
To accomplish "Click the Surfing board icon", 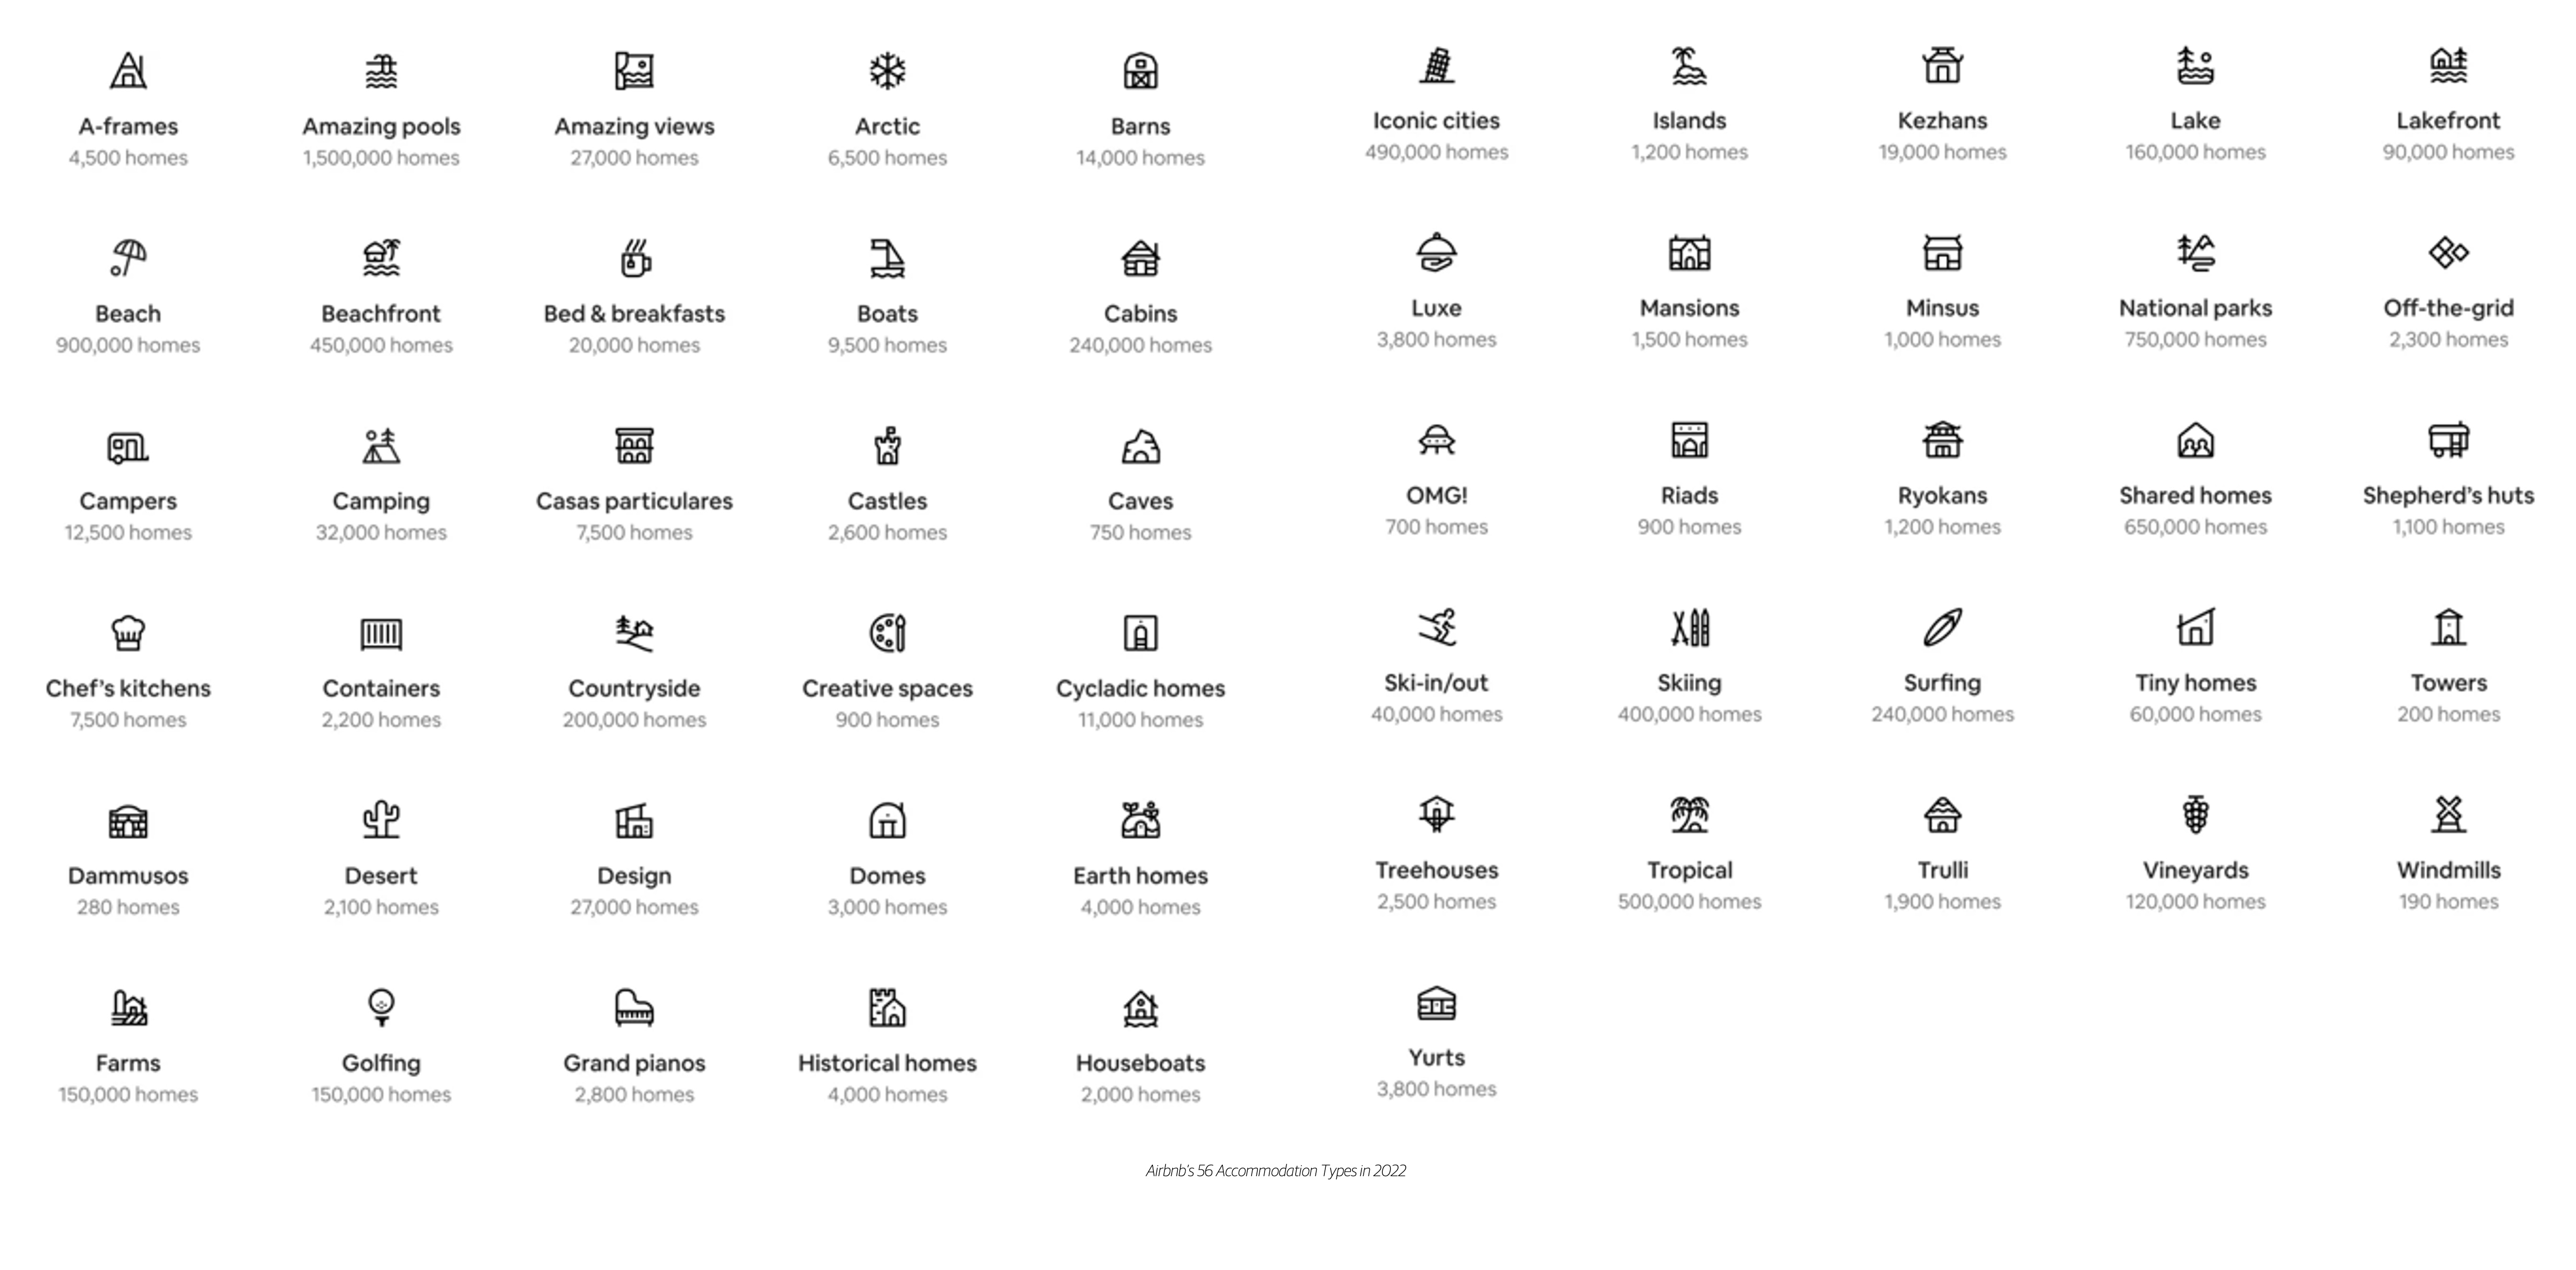I will pos(1942,627).
